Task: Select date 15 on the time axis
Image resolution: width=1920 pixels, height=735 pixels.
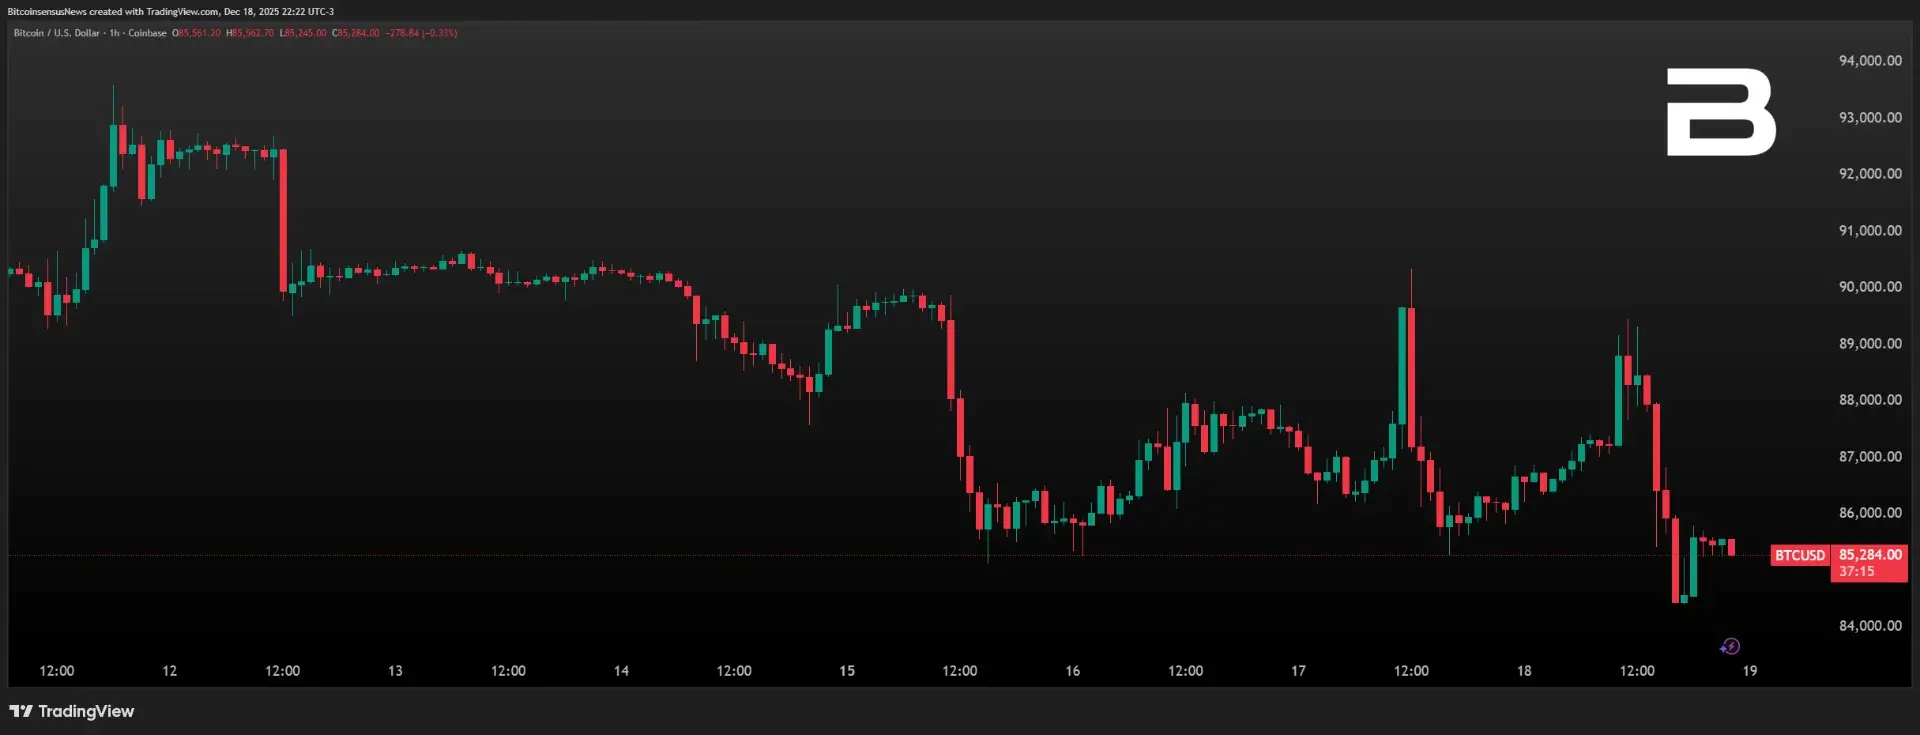Action: tap(846, 671)
